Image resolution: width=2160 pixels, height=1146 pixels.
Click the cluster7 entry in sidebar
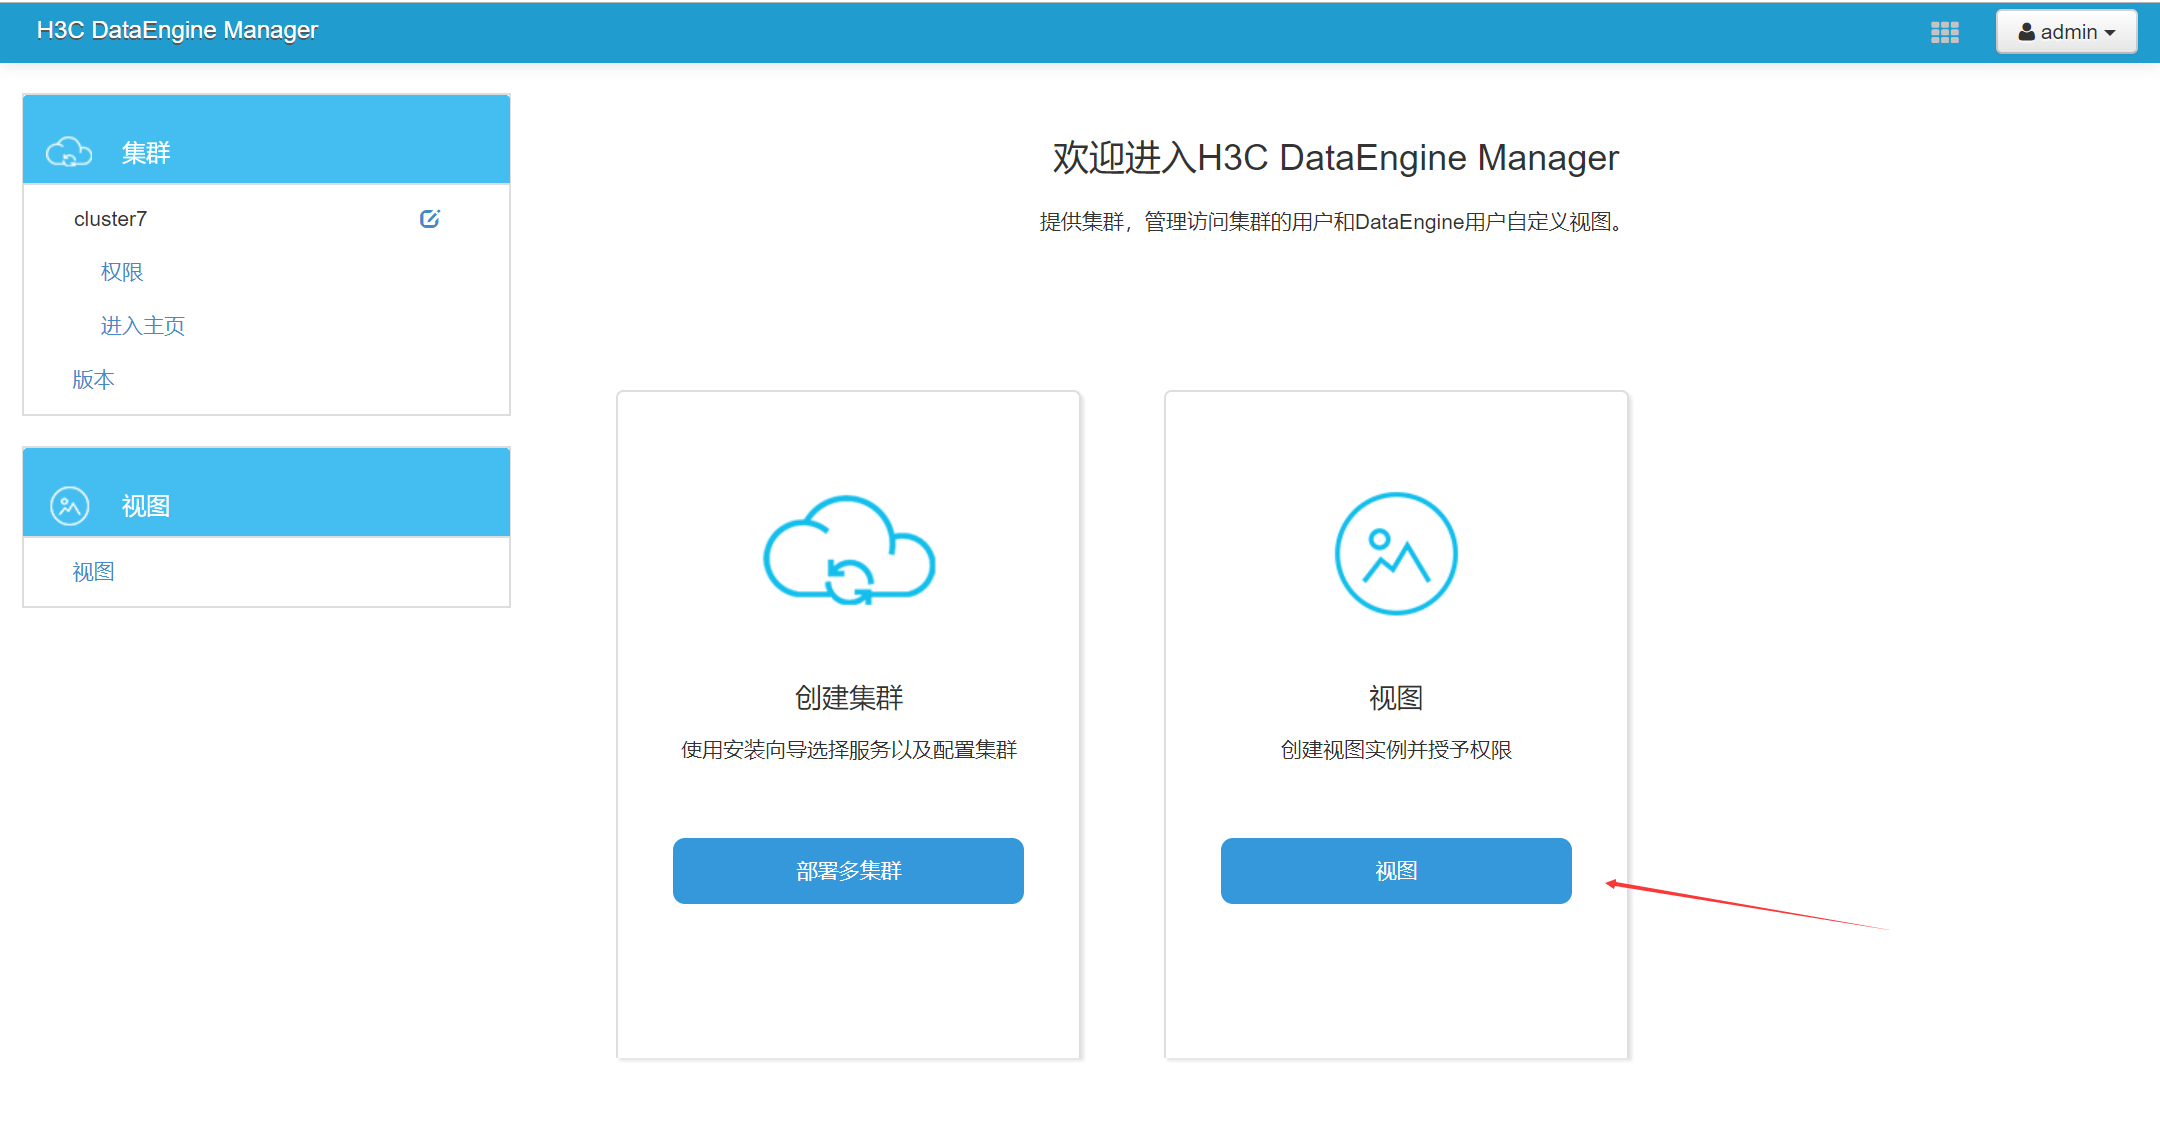[x=110, y=219]
